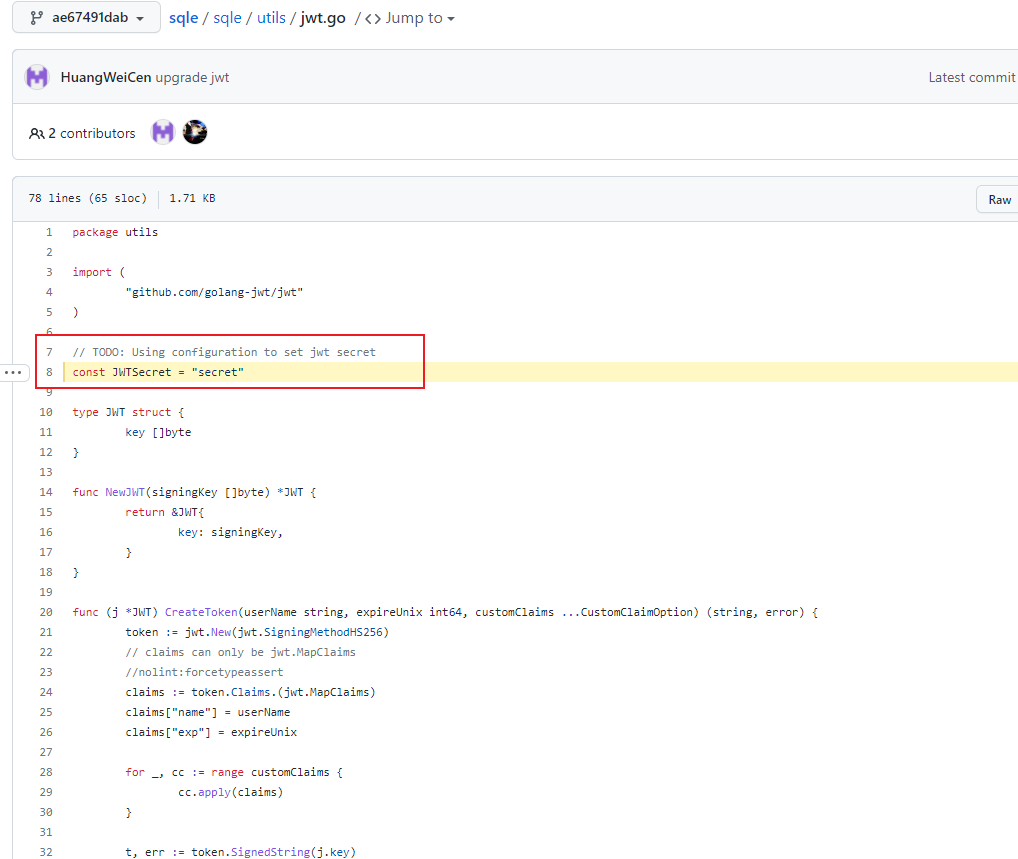
Task: Navigate to the second sqle folder breadcrumb
Action: point(227,18)
